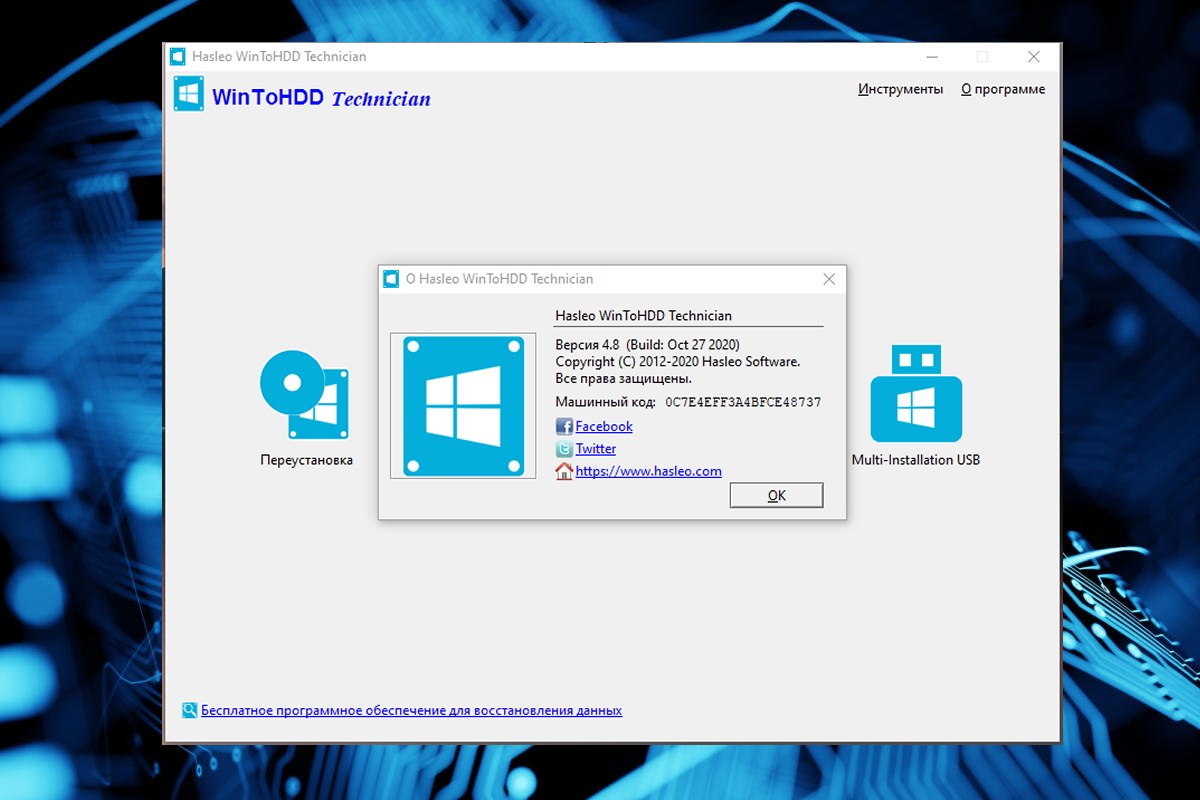Screen dimensions: 1200x800
Task: Open the Twitter link
Action: [596, 449]
